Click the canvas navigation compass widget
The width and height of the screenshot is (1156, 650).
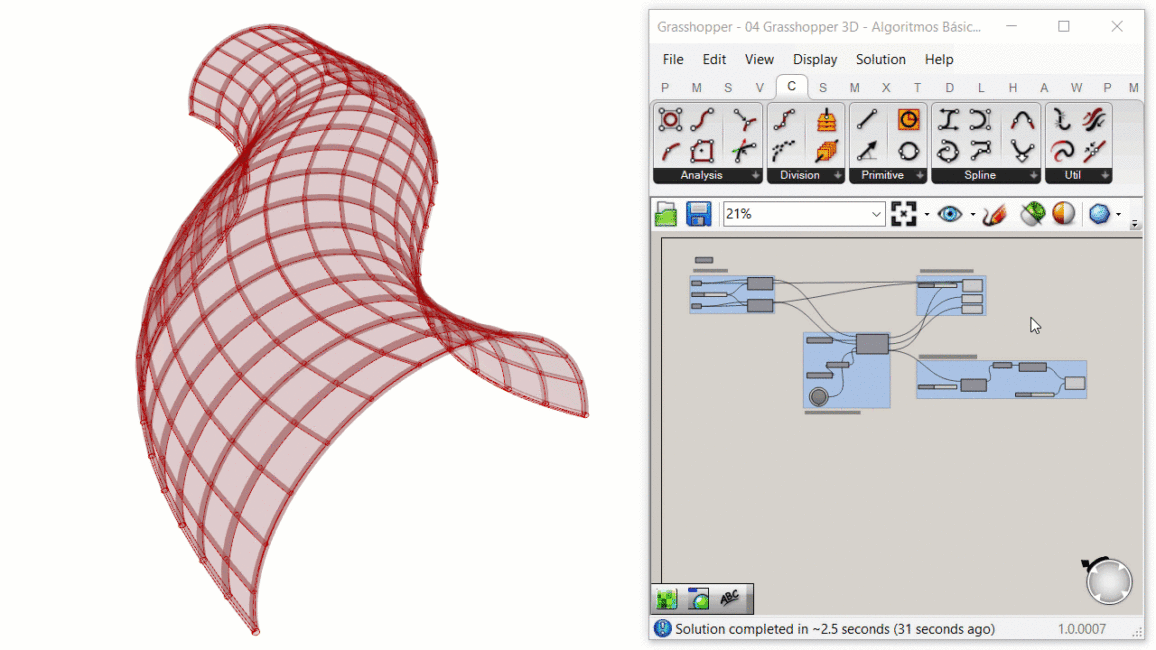[1108, 581]
